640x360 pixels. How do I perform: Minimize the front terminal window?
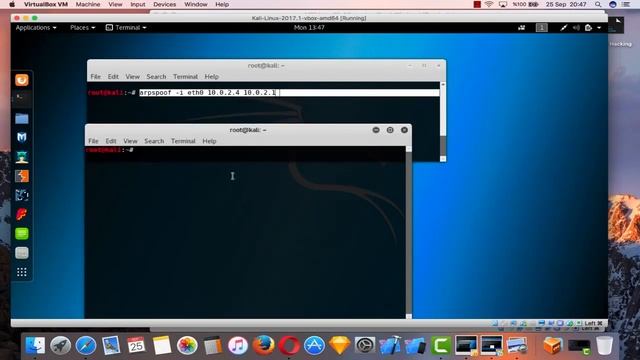[376, 130]
